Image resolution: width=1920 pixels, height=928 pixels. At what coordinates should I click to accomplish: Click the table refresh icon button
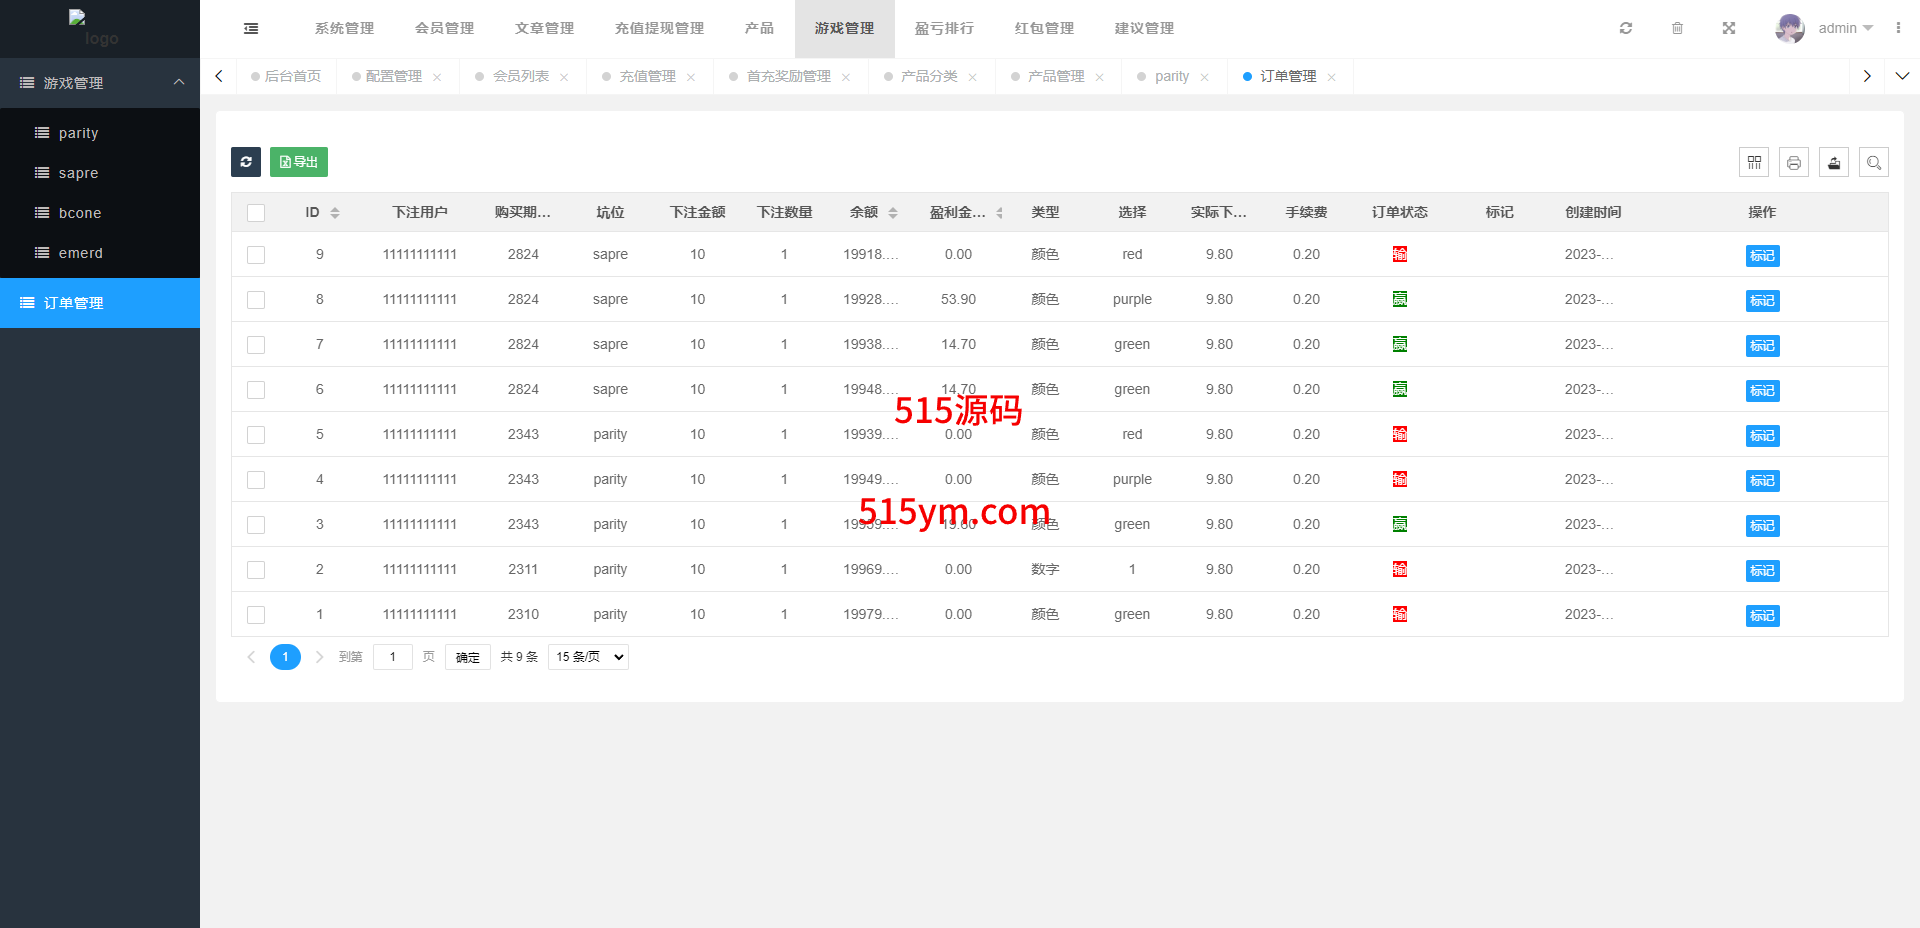[x=246, y=162]
